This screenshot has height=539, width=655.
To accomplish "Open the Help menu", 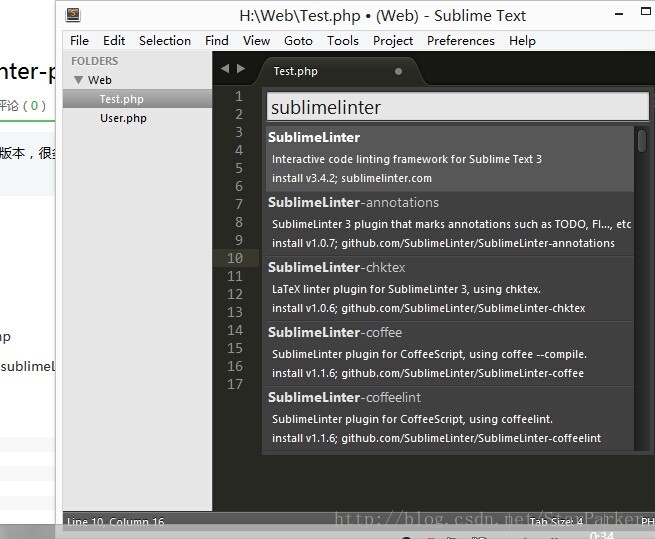I will pyautogui.click(x=522, y=41).
